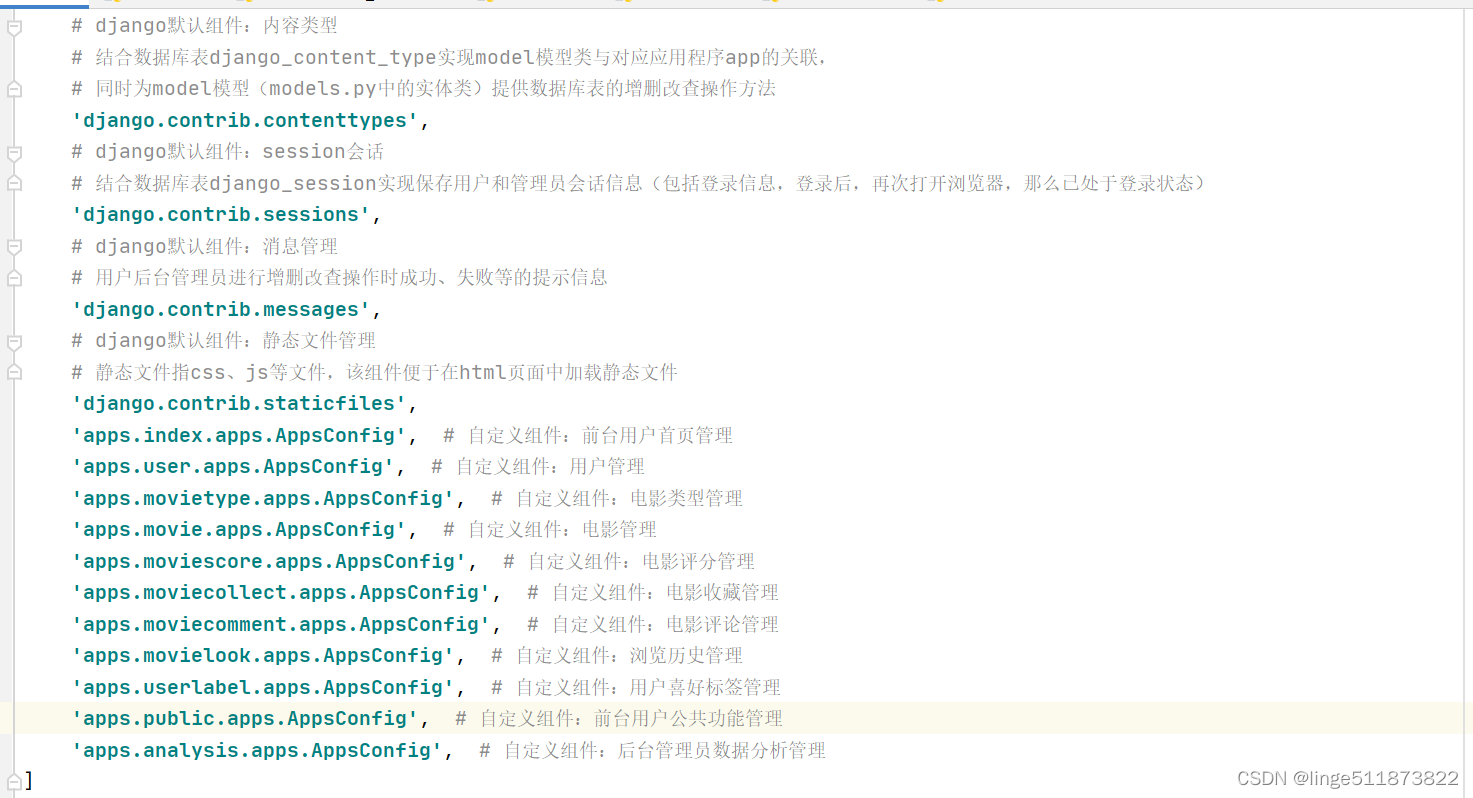The height and width of the screenshot is (798, 1473).
Task: Click the comment 自定义组件:电影类型管理
Action: (x=617, y=499)
